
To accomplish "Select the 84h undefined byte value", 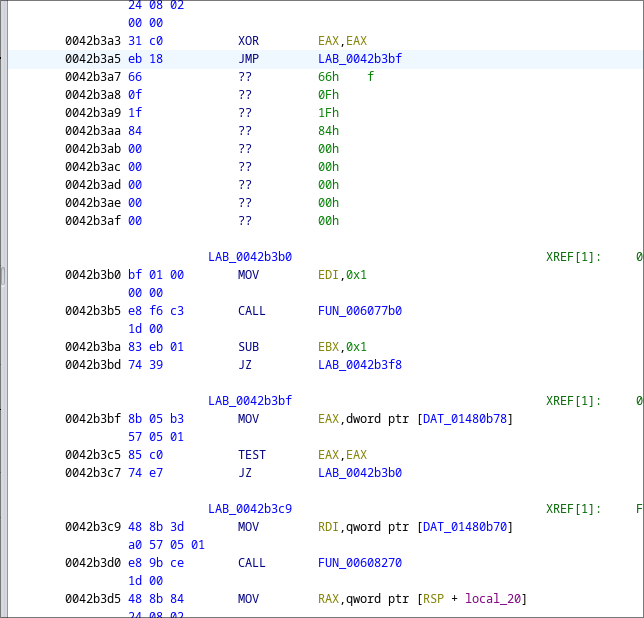I will click(328, 131).
